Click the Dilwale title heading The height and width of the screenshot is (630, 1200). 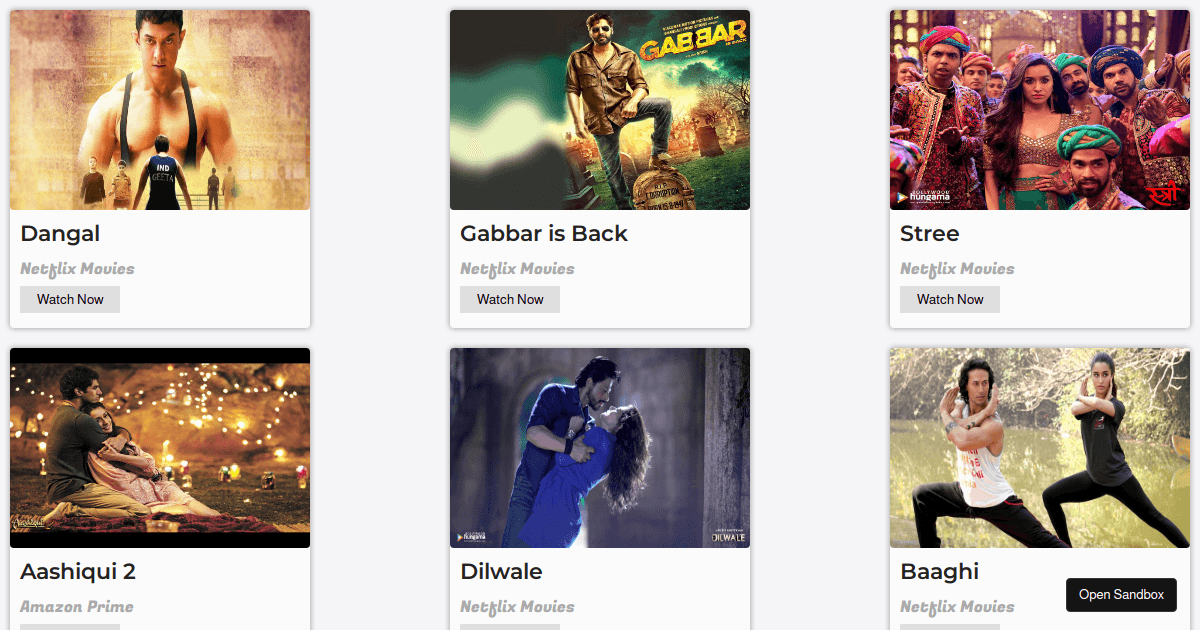pos(501,572)
